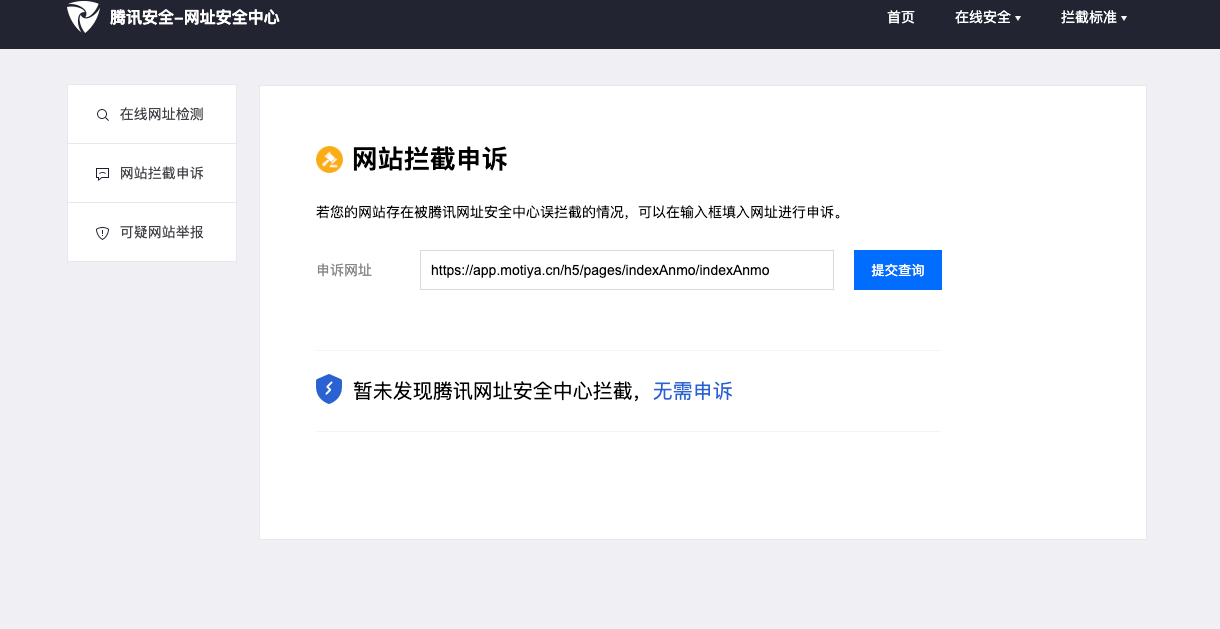Click the description text starting with 若您的网站存在

(580, 212)
